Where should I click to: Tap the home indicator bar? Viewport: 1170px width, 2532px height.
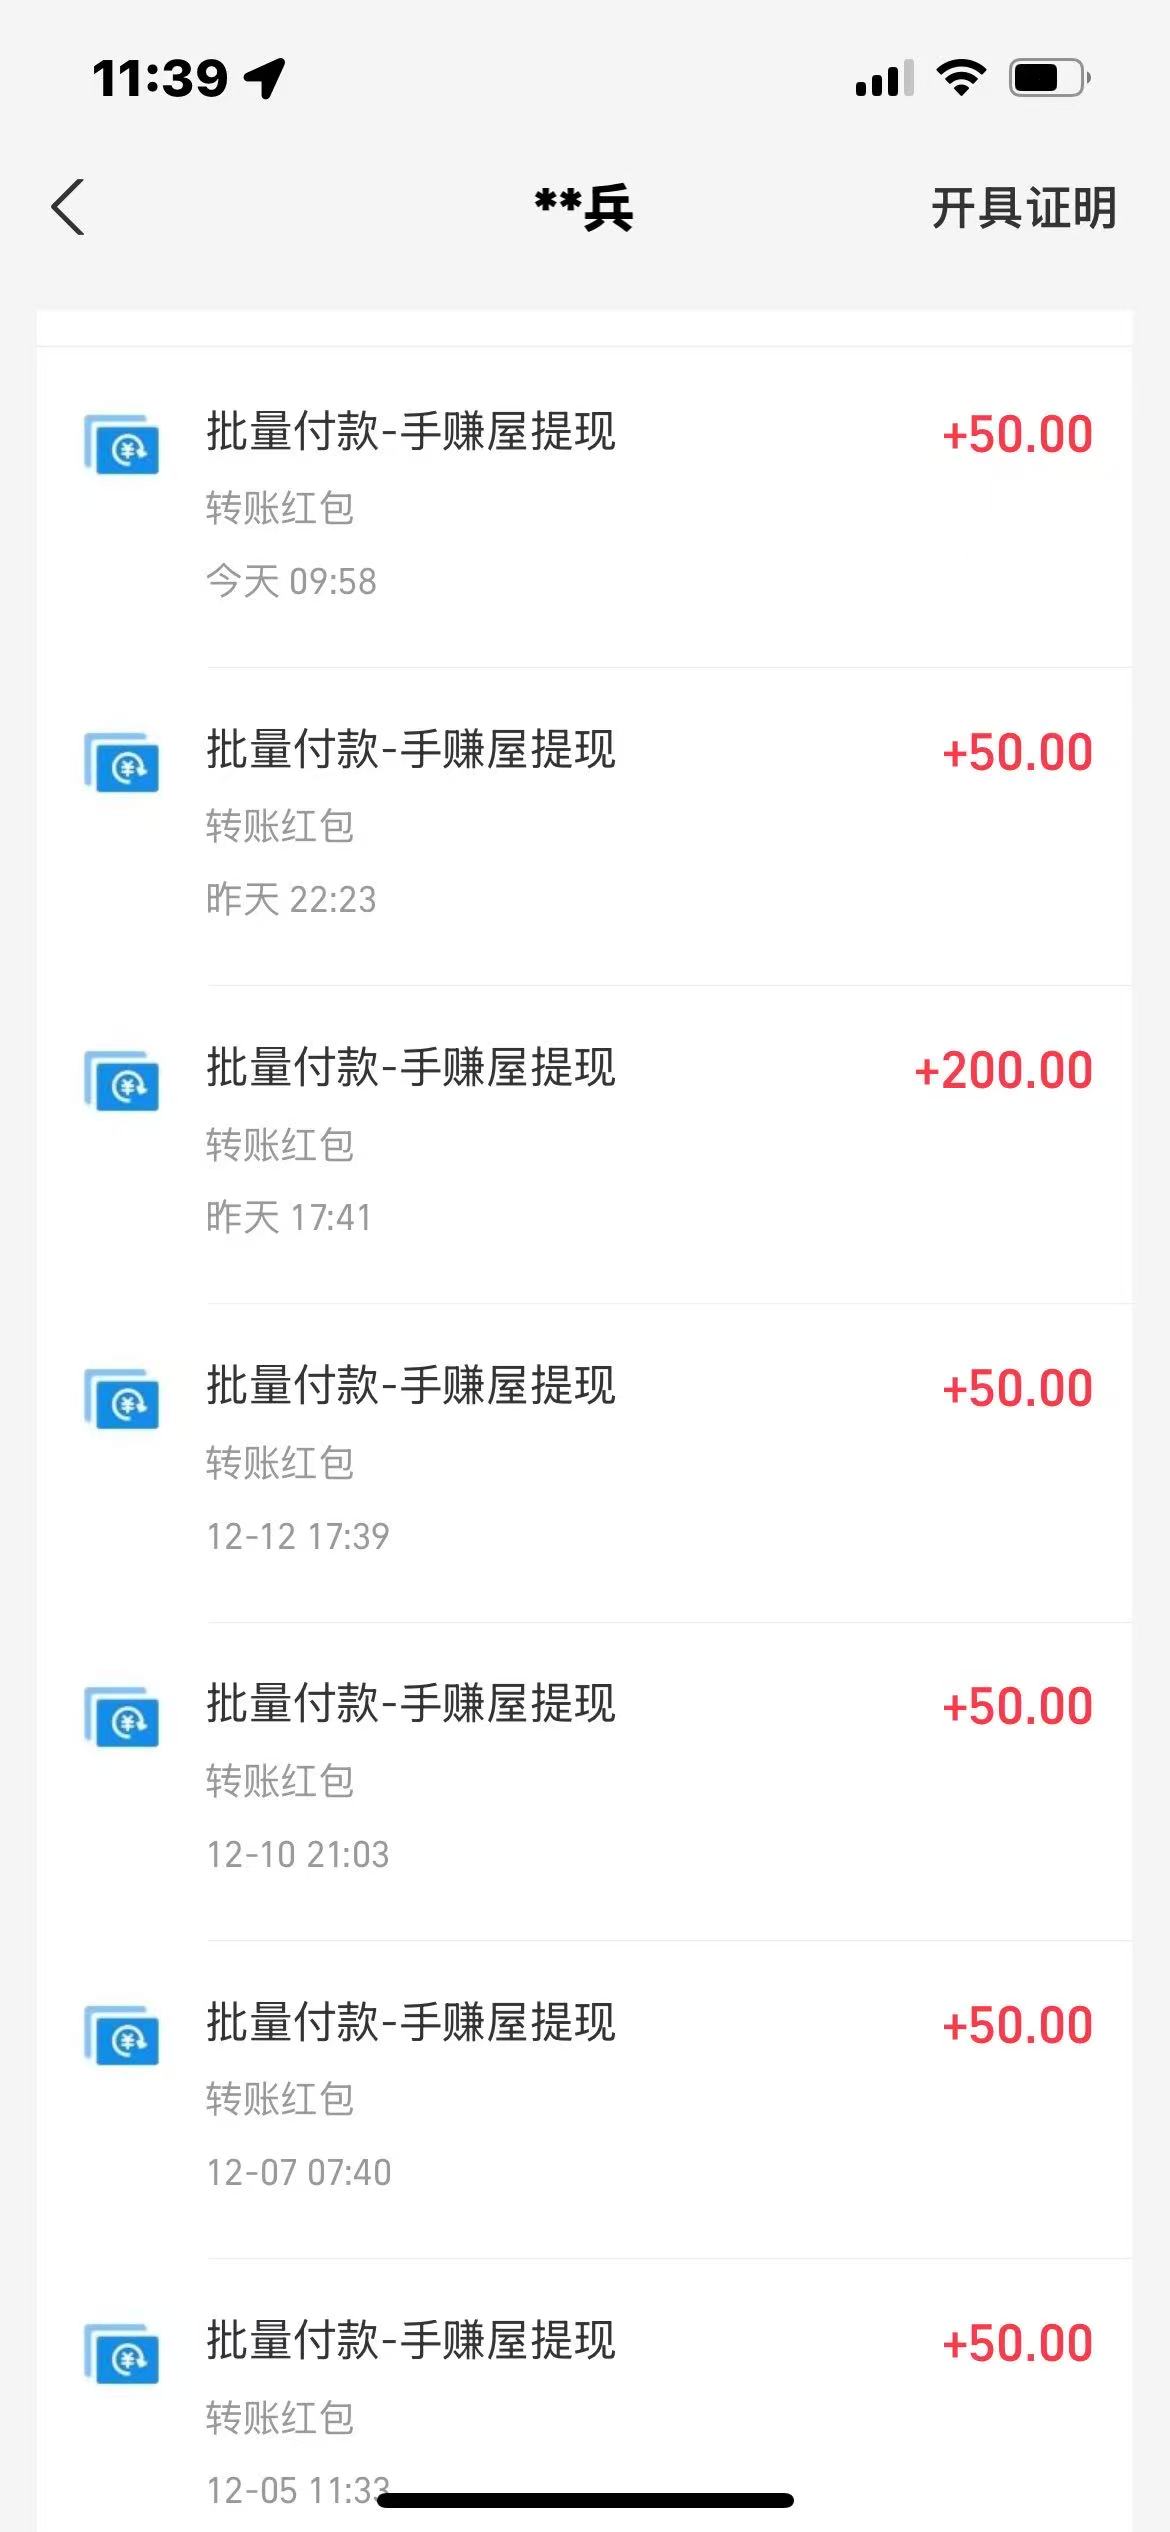(x=585, y=2500)
